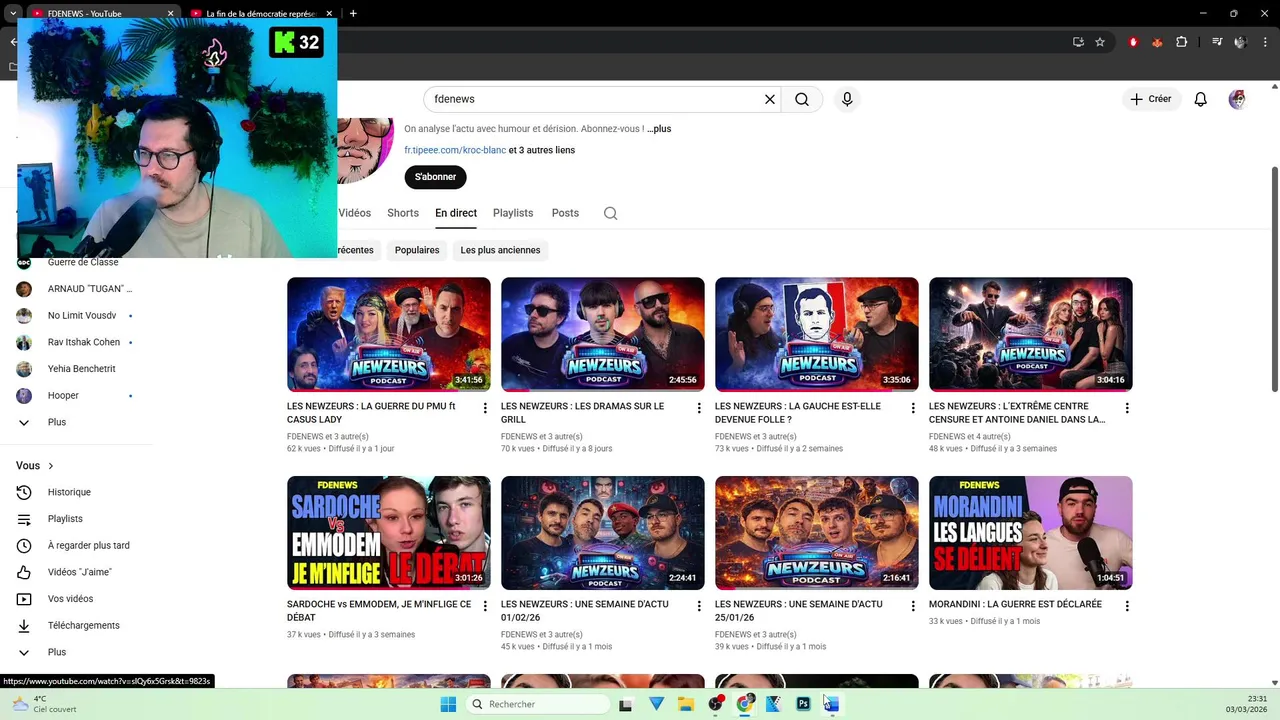This screenshot has width=1280, height=720.
Task: Switch to La fin de la démocratie tab
Action: tap(260, 13)
